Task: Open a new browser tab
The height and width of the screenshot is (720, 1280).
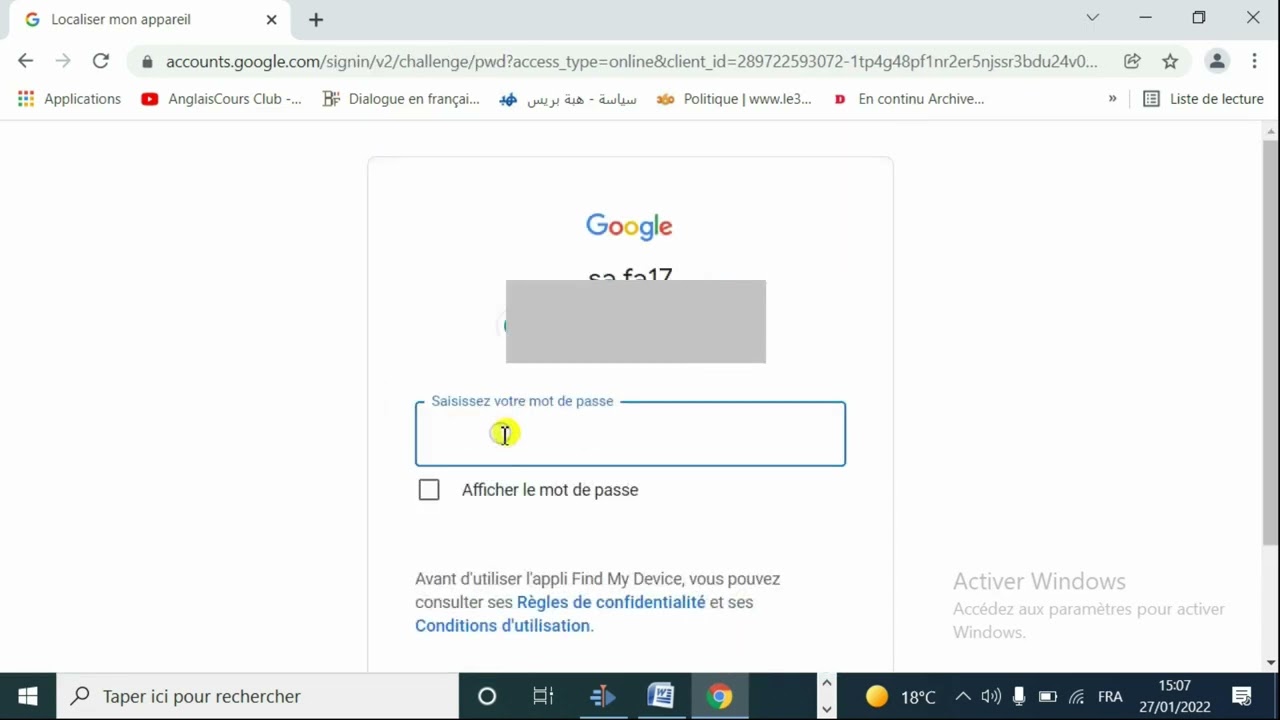Action: pyautogui.click(x=316, y=20)
